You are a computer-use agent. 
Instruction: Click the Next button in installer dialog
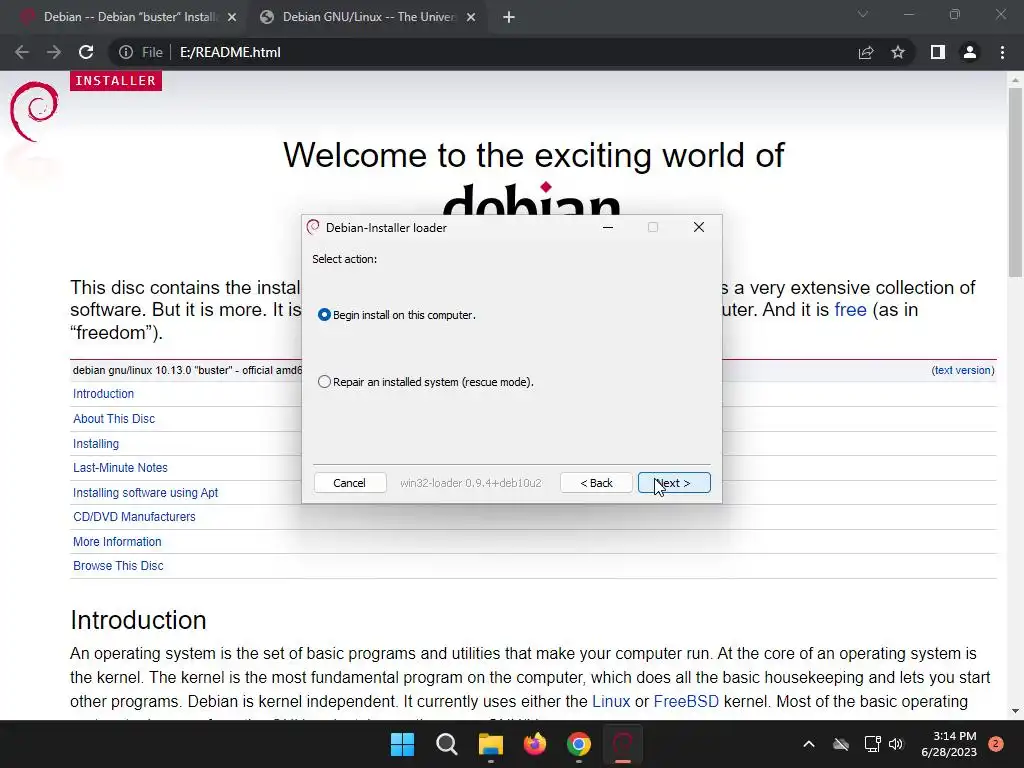tap(674, 483)
